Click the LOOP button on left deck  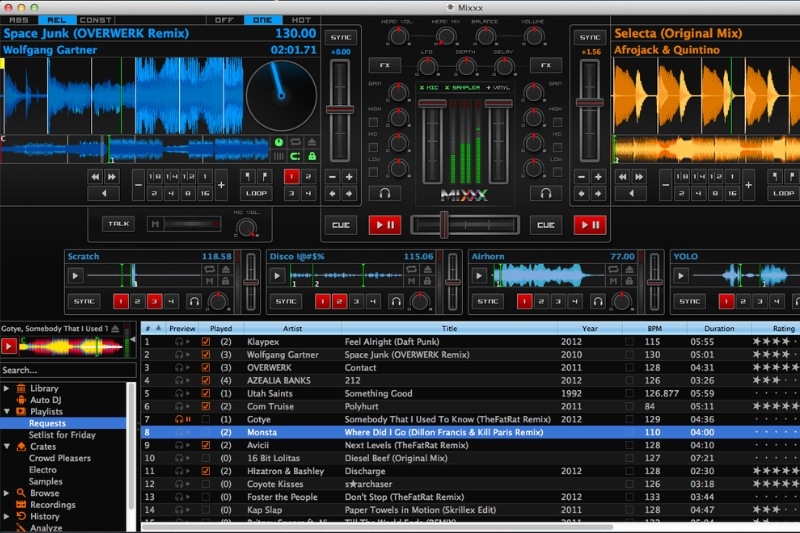tap(256, 193)
